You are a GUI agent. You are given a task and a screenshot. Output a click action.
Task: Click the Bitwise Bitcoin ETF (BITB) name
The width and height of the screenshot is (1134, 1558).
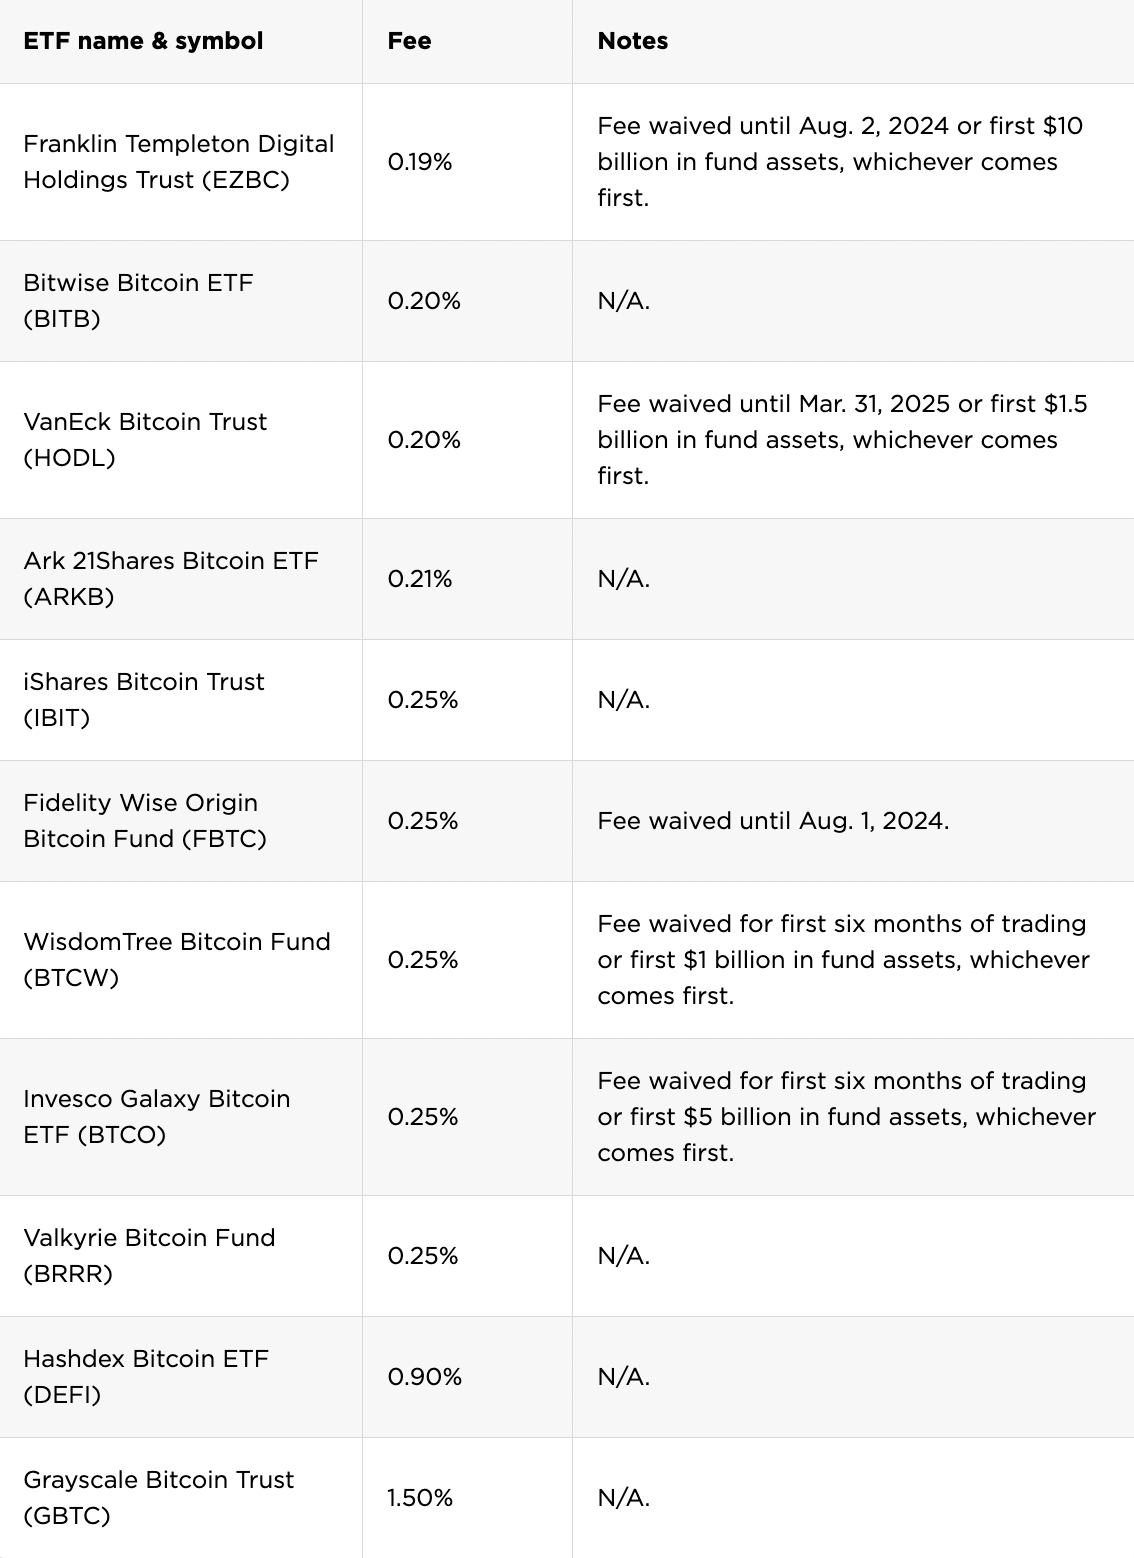click(138, 301)
